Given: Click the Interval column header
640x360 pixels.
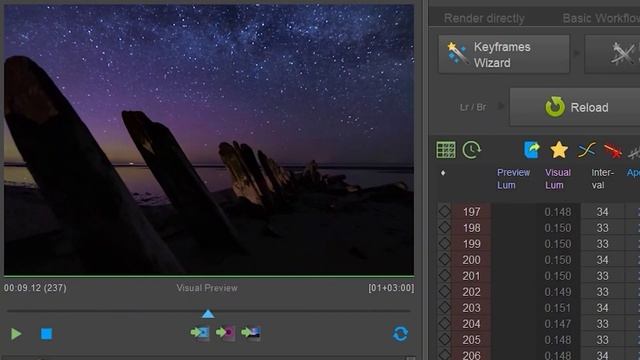Looking at the screenshot, I should (602, 179).
